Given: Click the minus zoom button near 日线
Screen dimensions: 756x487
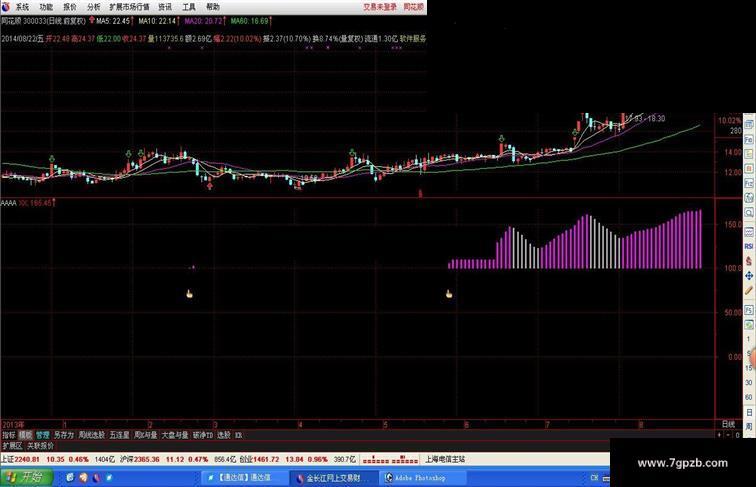Looking at the screenshot, I should pos(728,435).
